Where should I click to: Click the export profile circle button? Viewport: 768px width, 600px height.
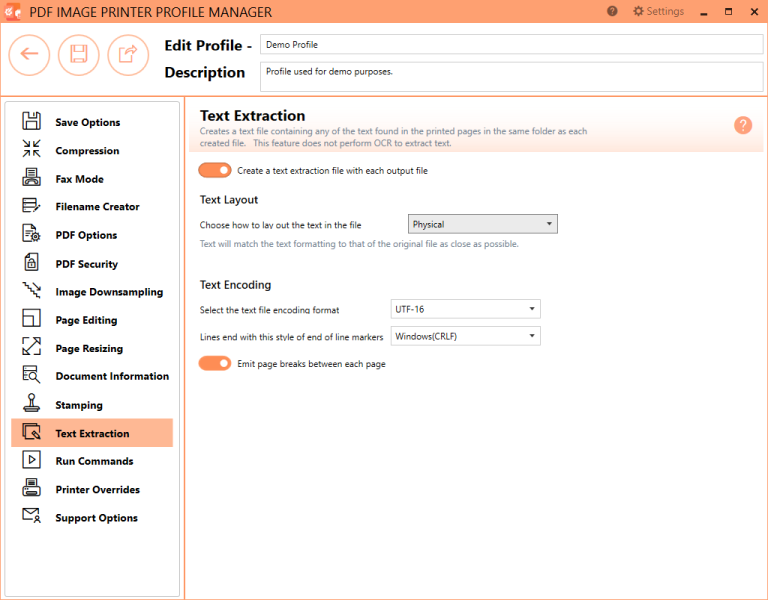[128, 55]
